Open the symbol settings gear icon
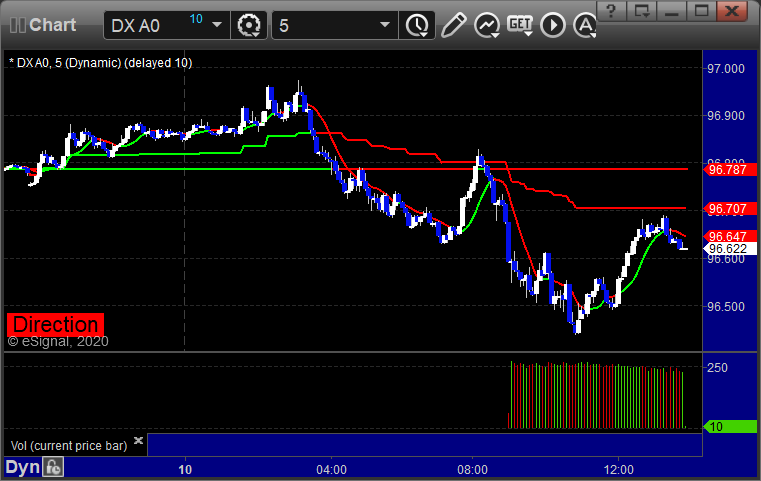 point(249,25)
